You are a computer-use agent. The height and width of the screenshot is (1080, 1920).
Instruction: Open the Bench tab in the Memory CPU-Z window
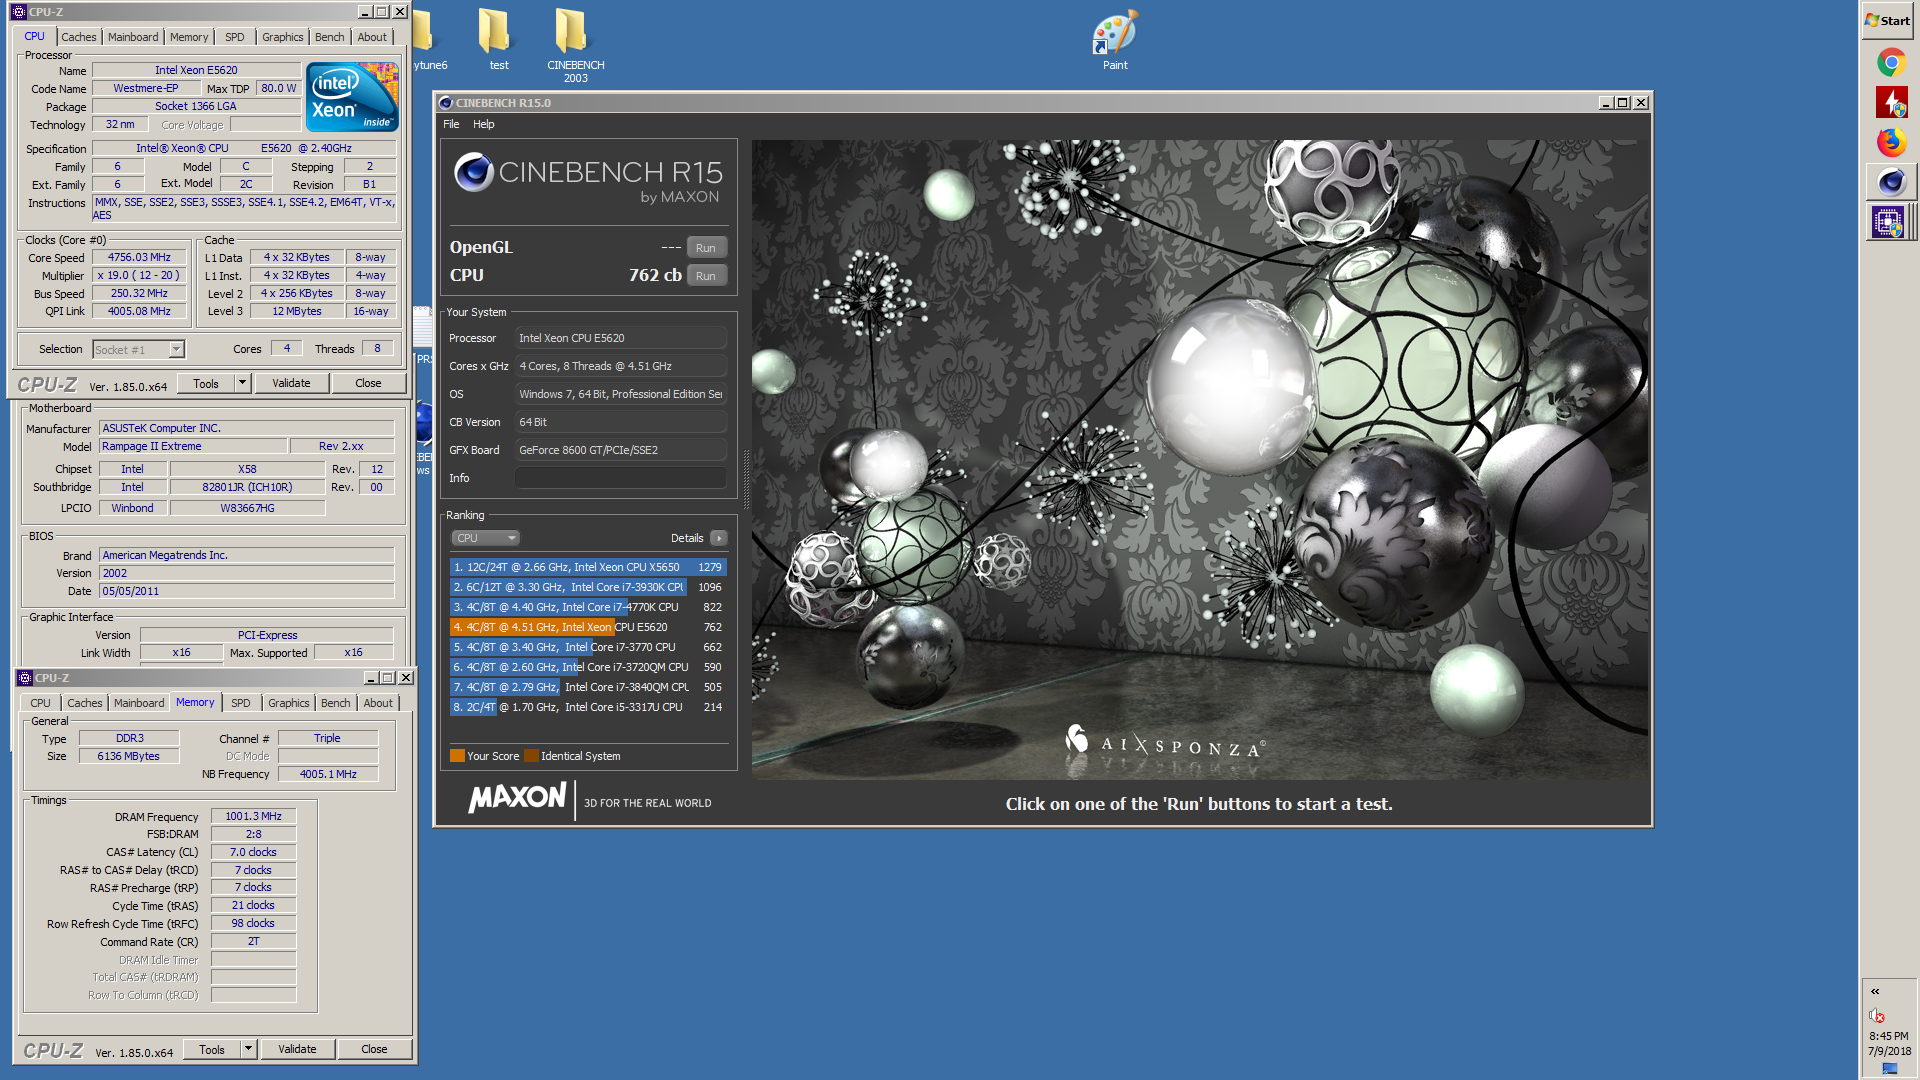pos(336,703)
